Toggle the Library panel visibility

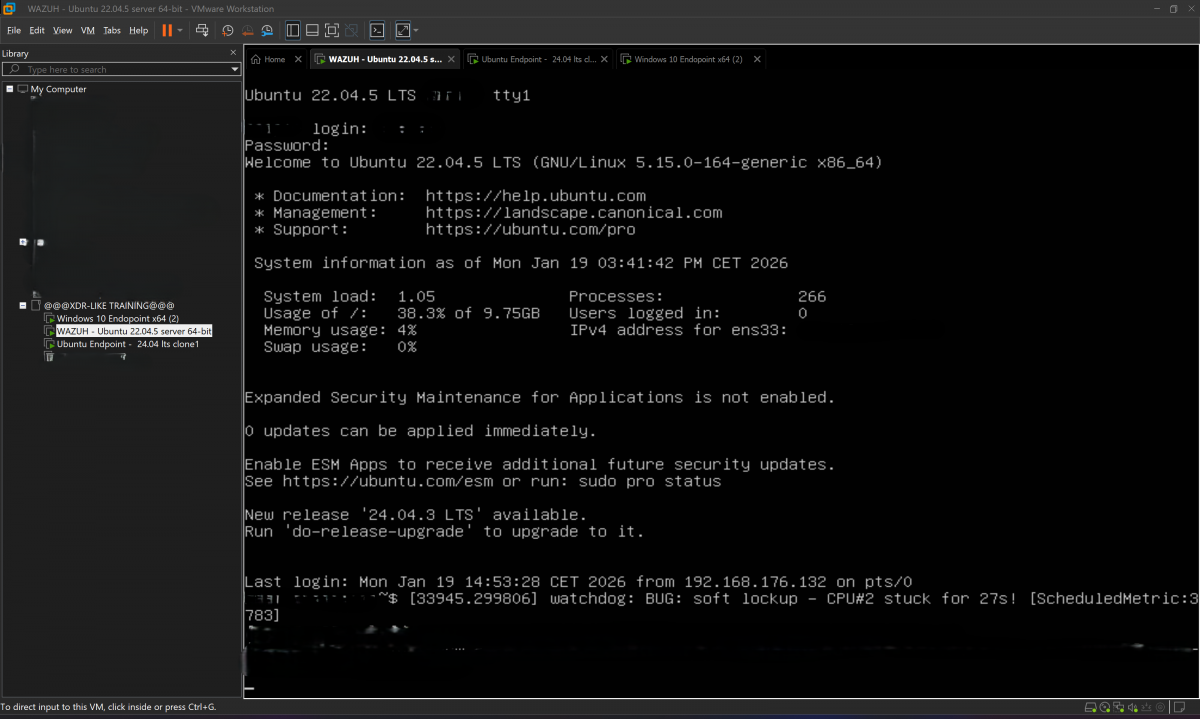tap(291, 30)
